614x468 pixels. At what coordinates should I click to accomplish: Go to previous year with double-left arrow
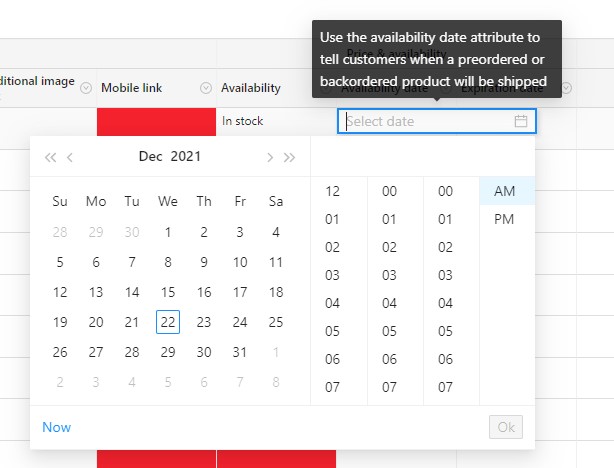pyautogui.click(x=50, y=157)
